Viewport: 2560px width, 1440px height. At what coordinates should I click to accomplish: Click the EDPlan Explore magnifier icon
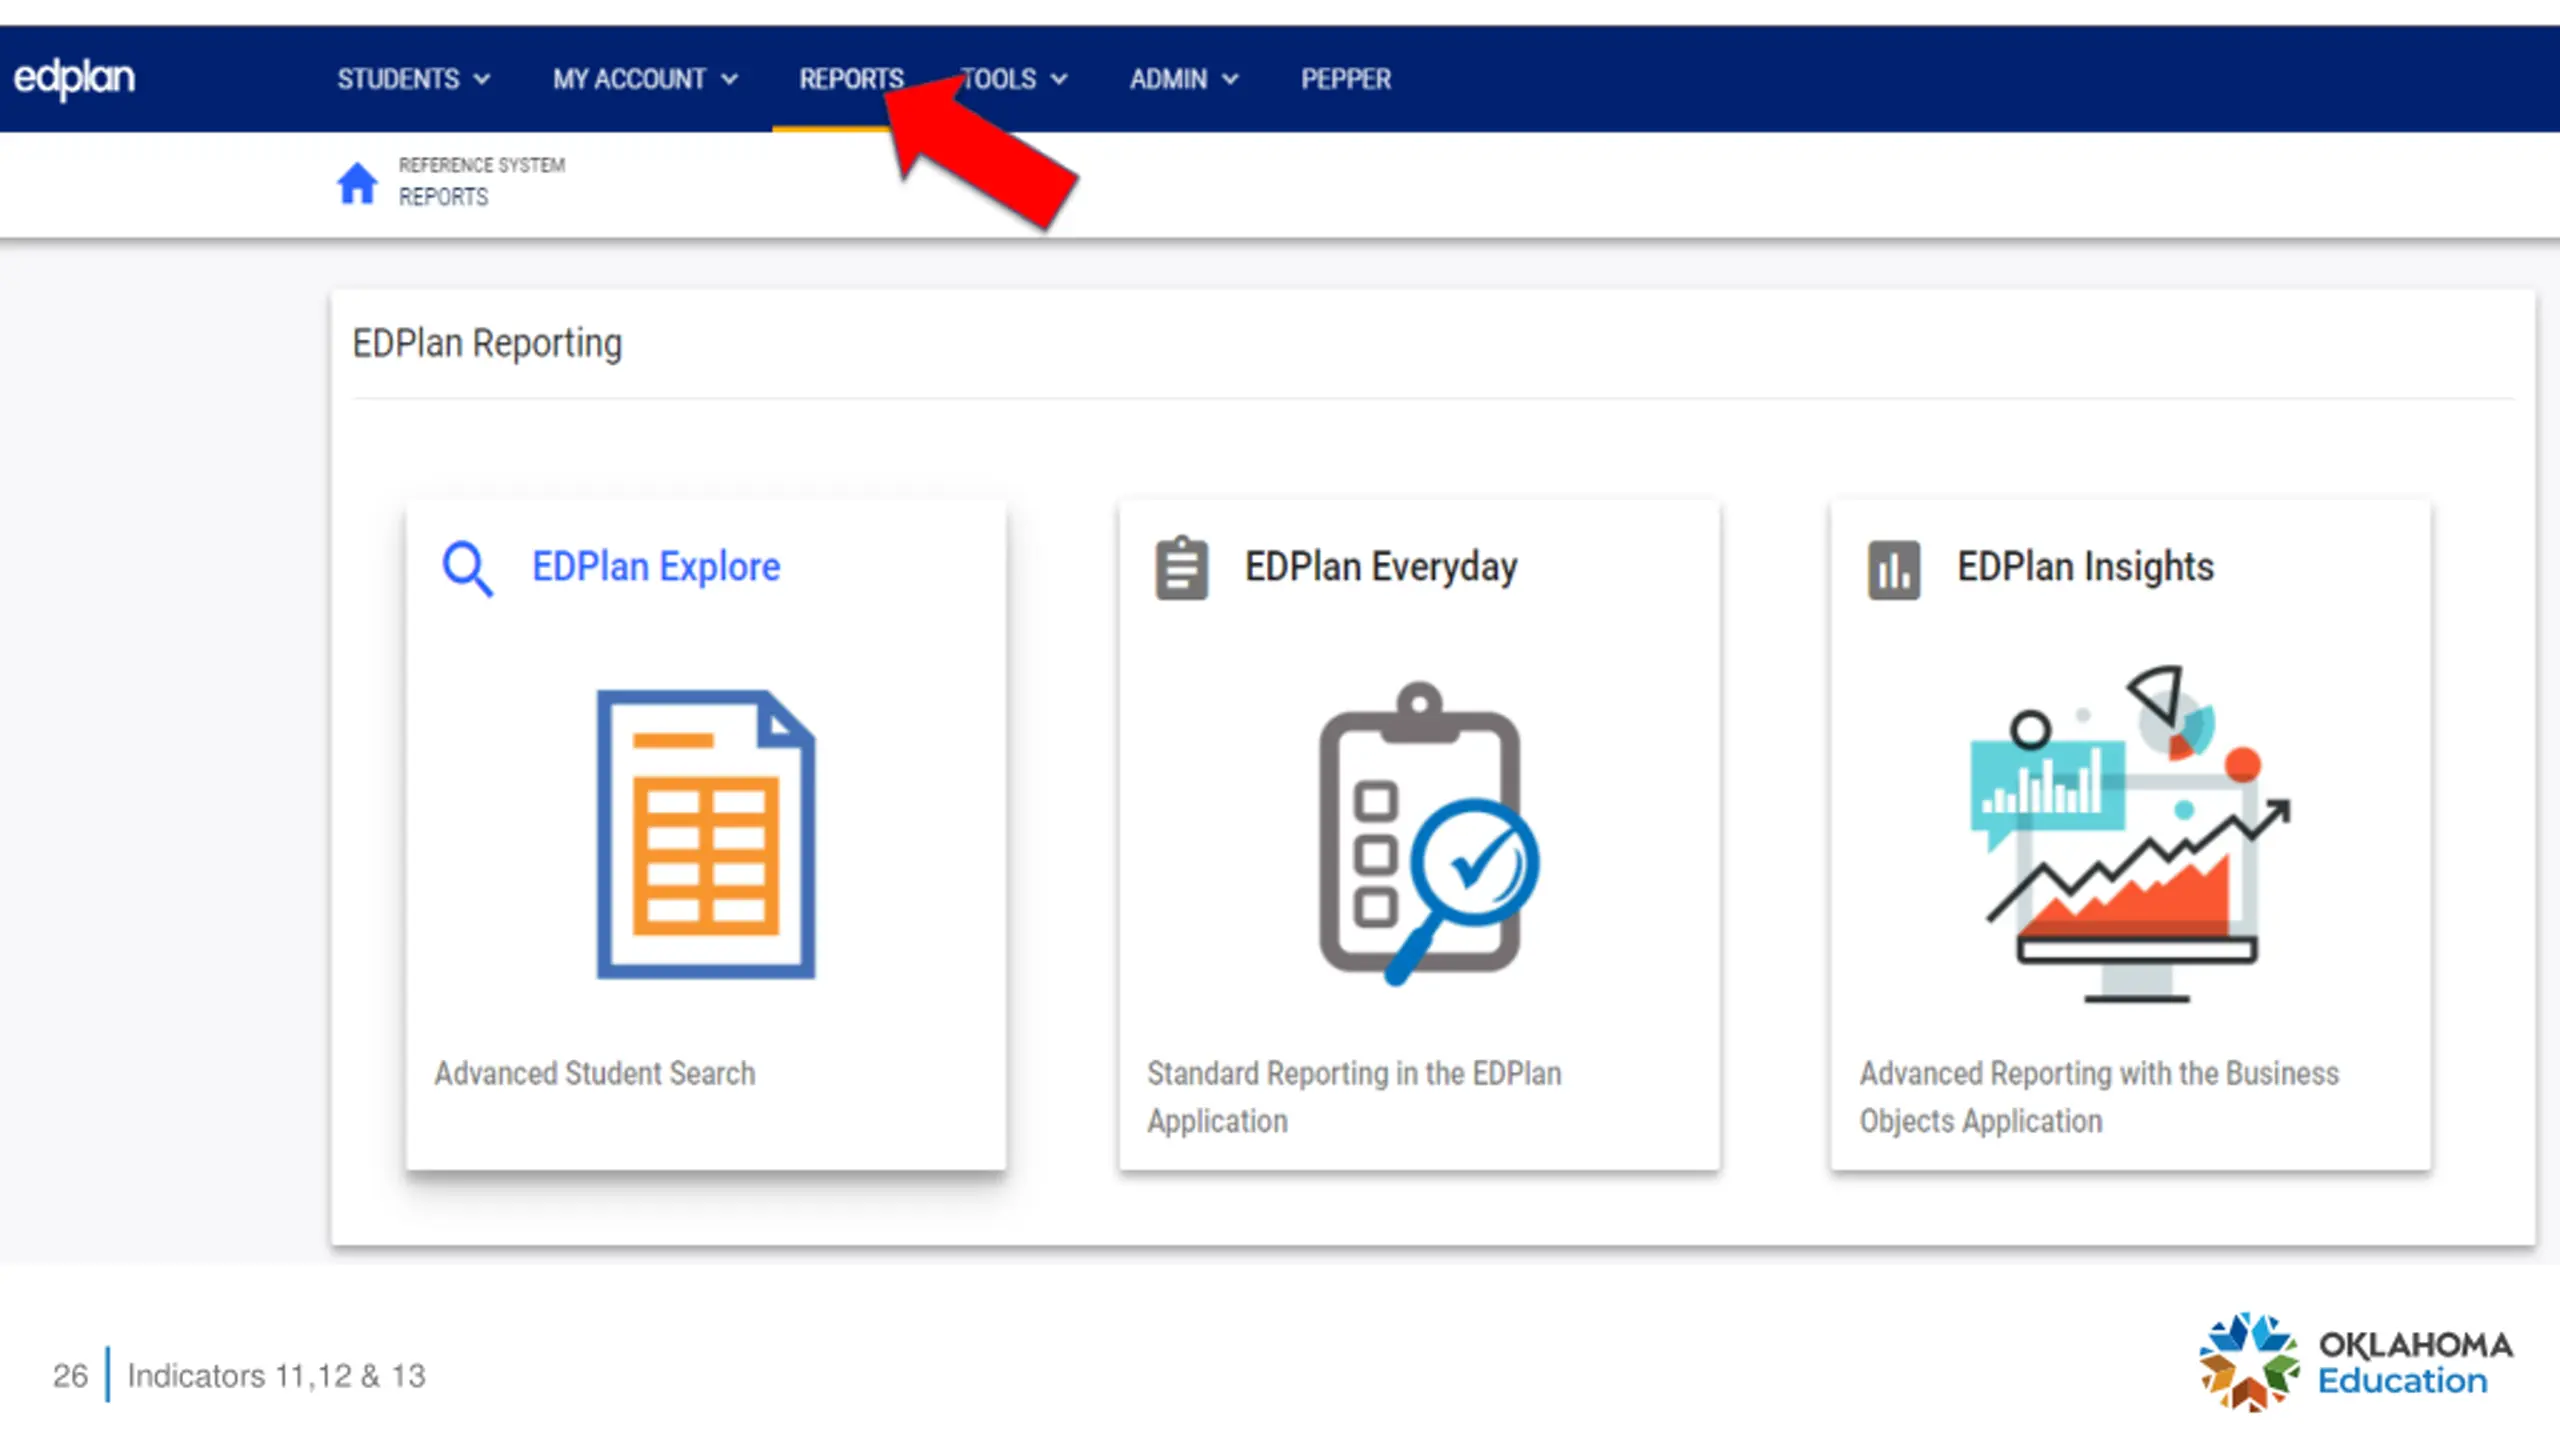pyautogui.click(x=467, y=569)
